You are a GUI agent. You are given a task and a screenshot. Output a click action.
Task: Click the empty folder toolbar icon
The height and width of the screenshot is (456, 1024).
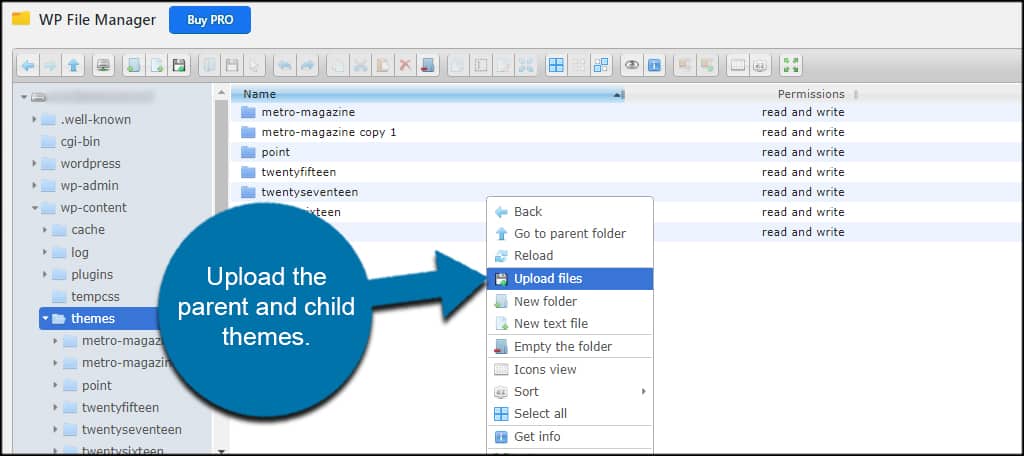pos(428,65)
